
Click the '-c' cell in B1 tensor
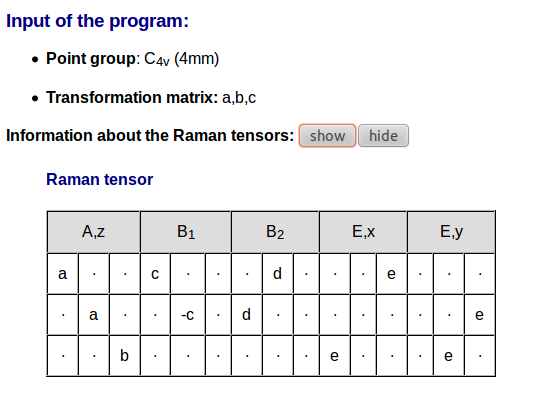188,314
